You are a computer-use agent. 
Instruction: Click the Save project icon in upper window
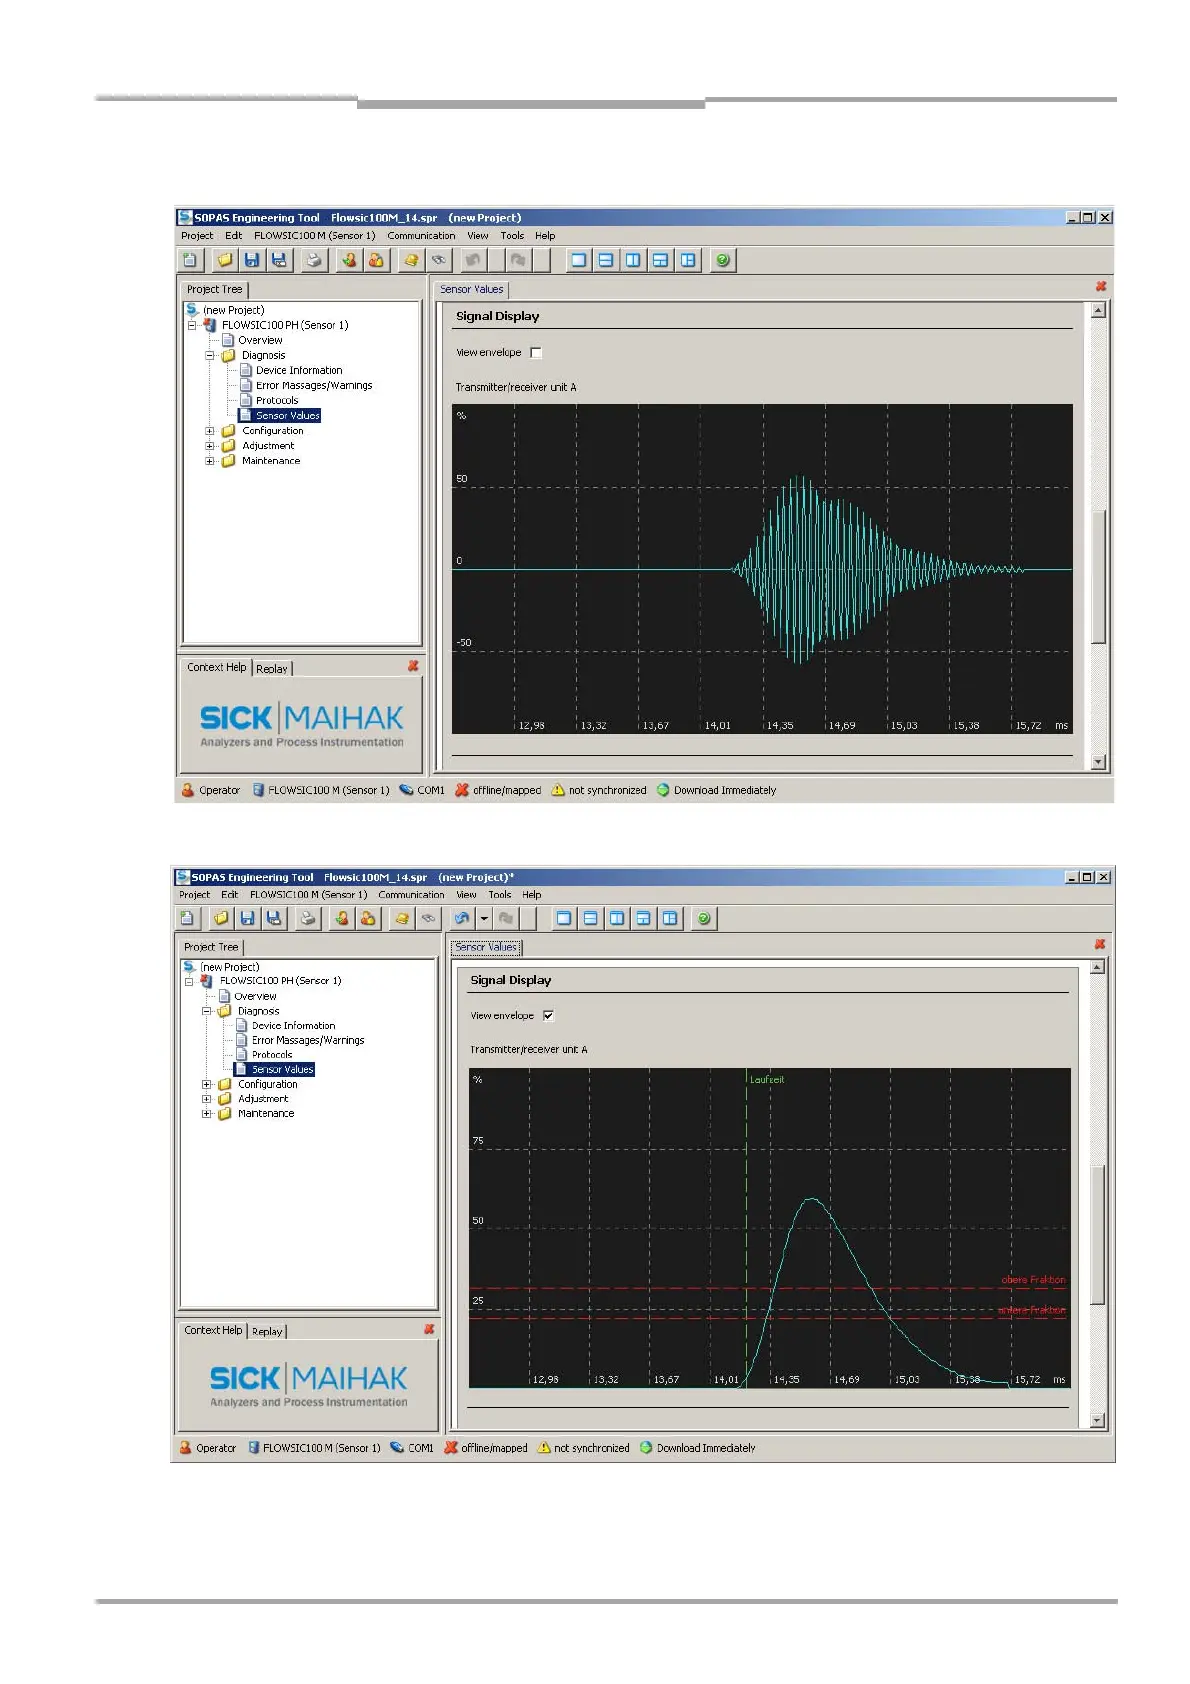pyautogui.click(x=252, y=260)
